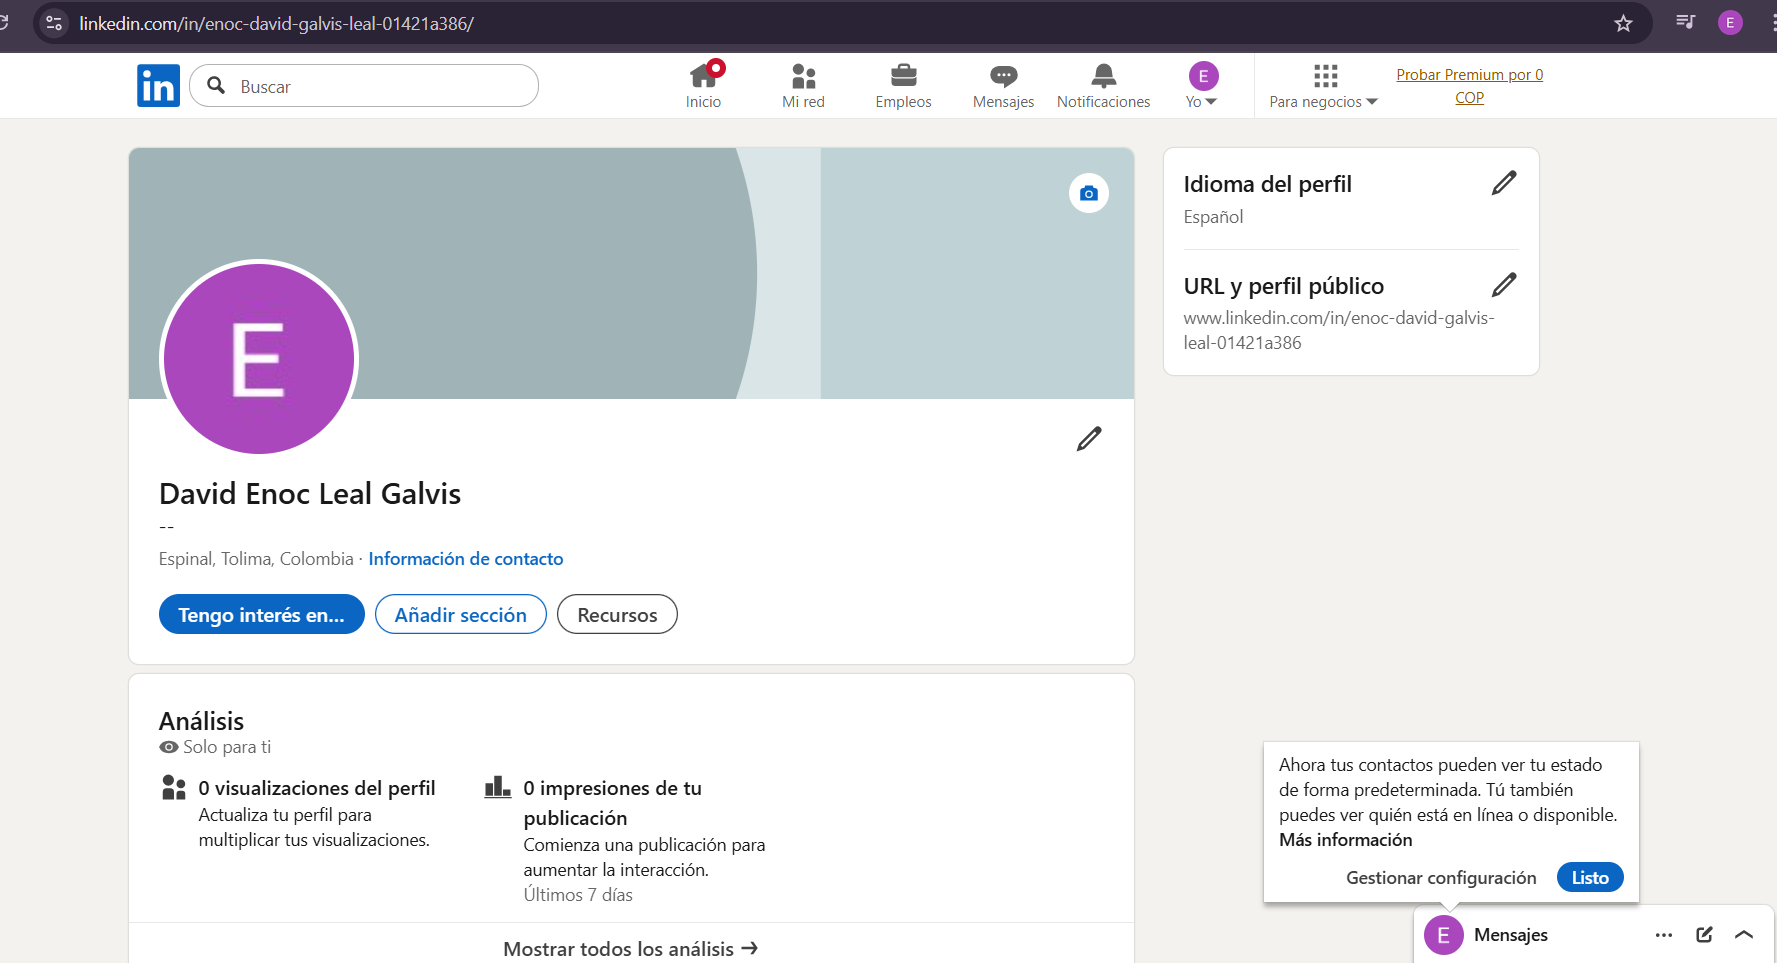Open browser profile E avatar

[1730, 22]
